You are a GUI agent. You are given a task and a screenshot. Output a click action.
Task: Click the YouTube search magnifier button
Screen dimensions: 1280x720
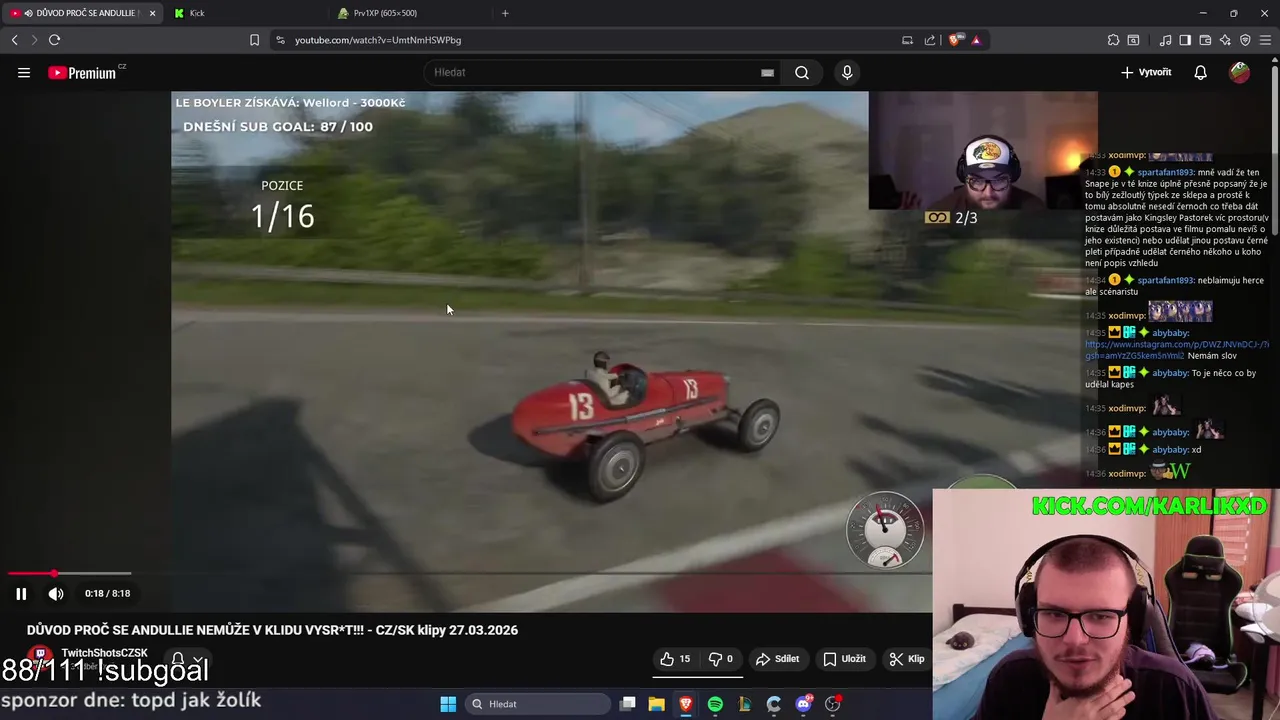[x=802, y=72]
